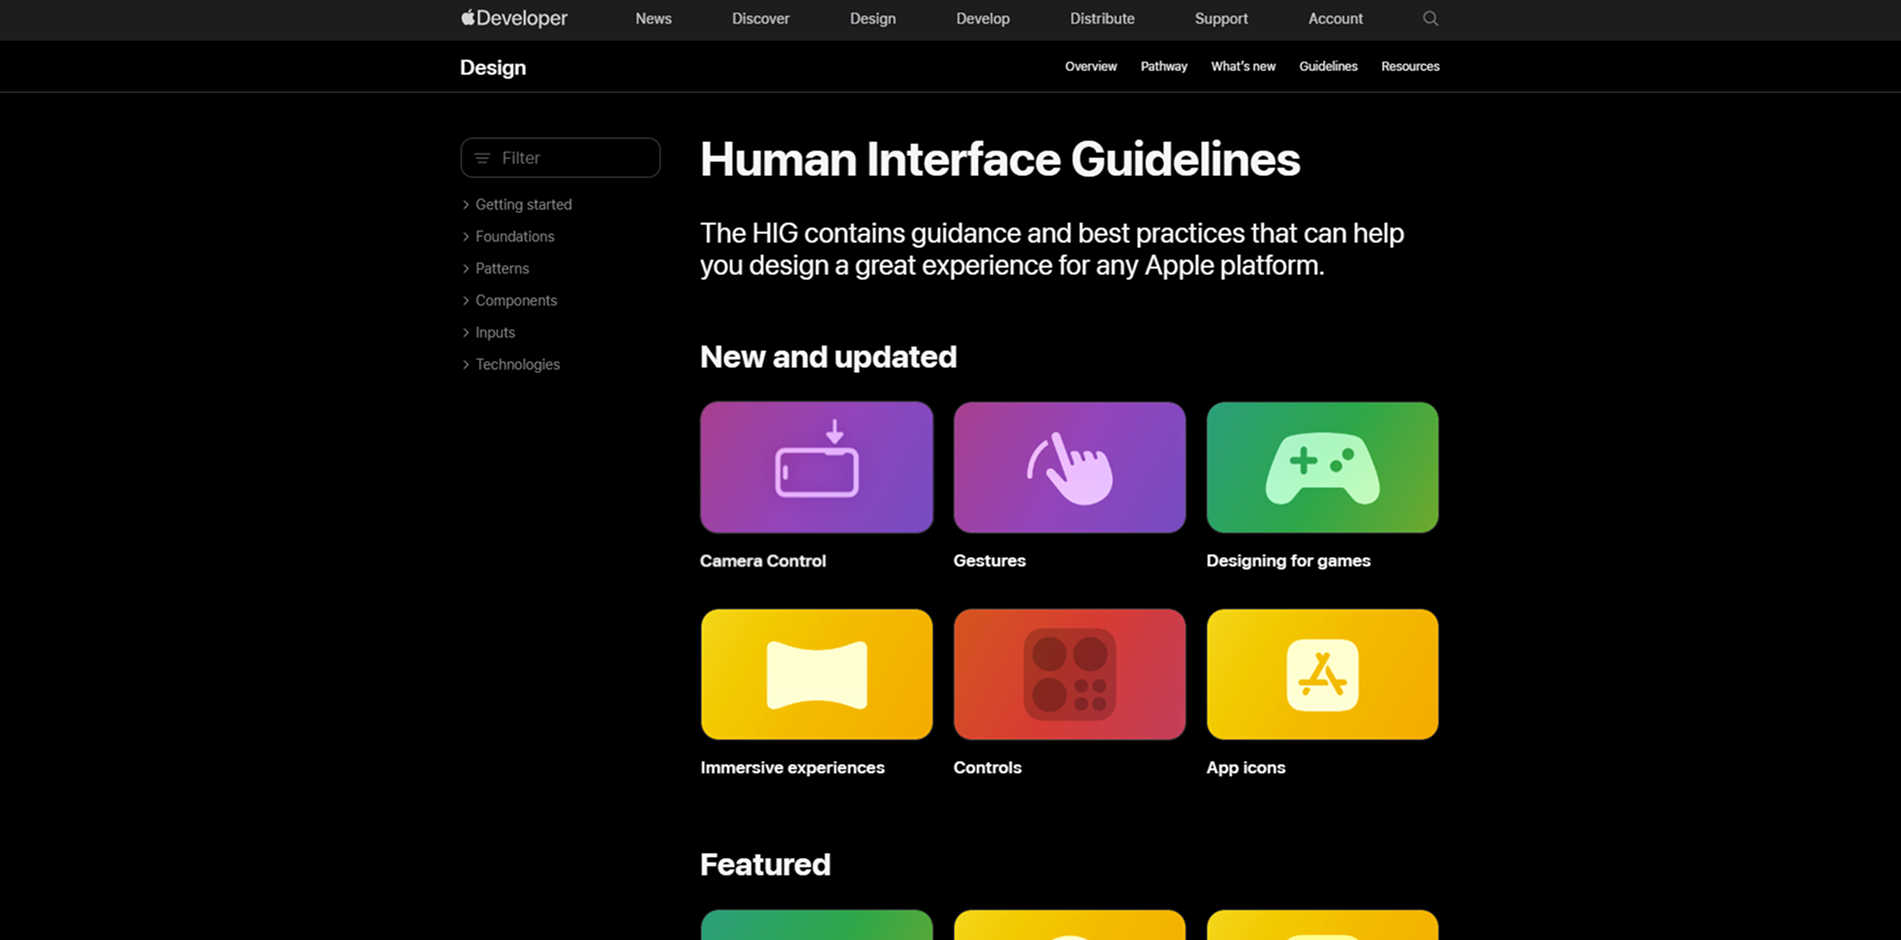Open the Immersive experiences card image
Image resolution: width=1901 pixels, height=940 pixels.
tap(816, 674)
